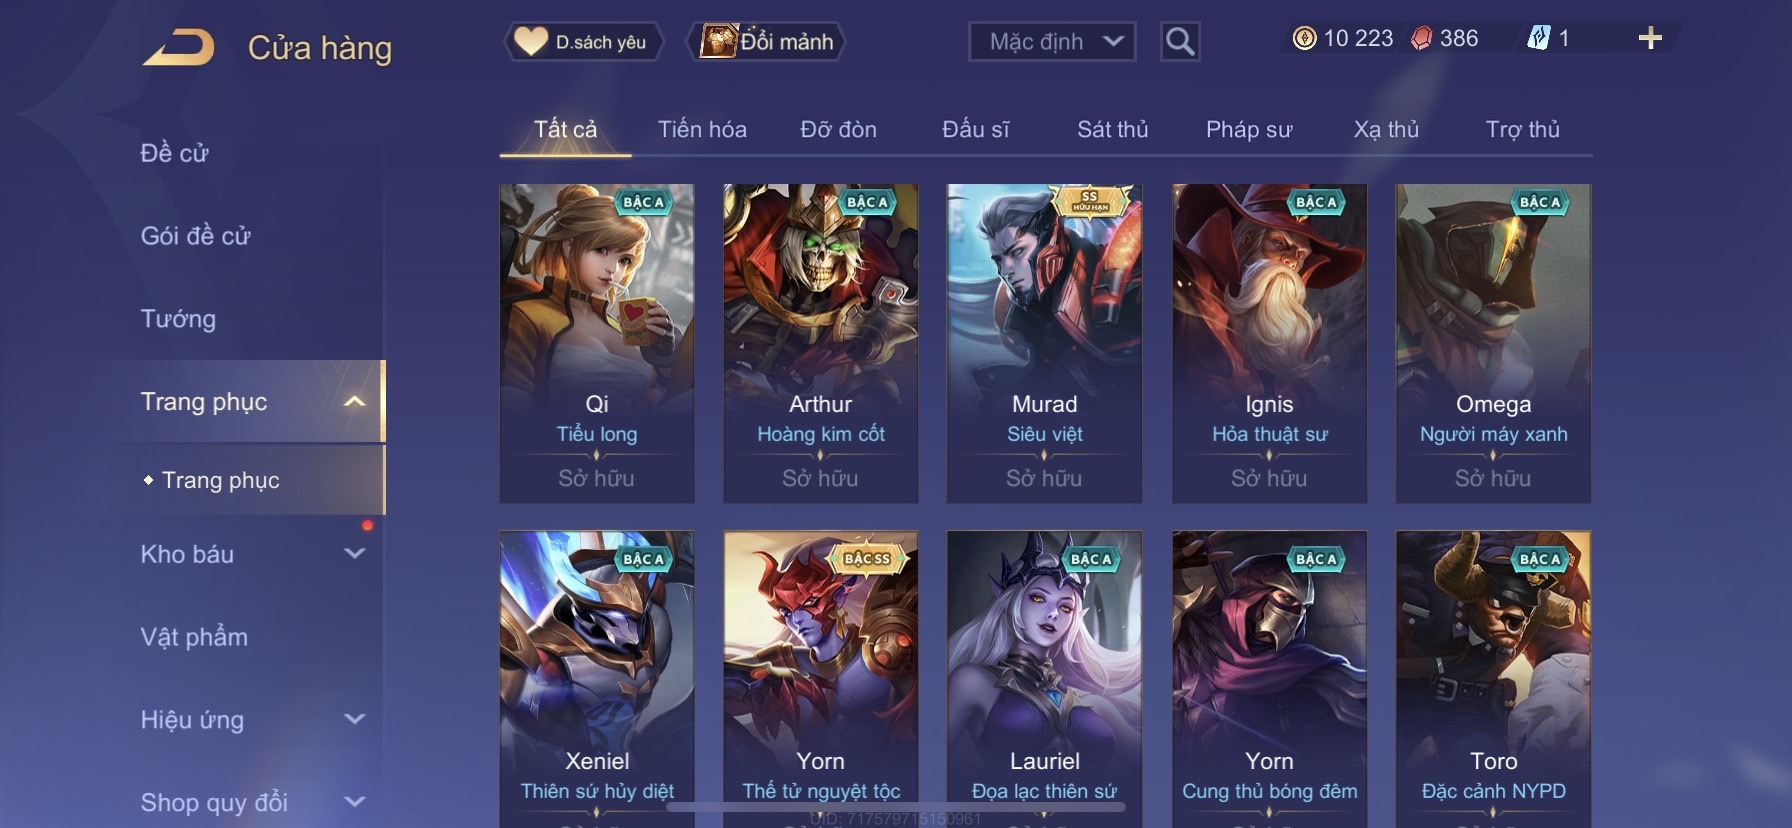Open Gói đề cử in the sidebar
Image resolution: width=1792 pixels, height=828 pixels.
(195, 235)
